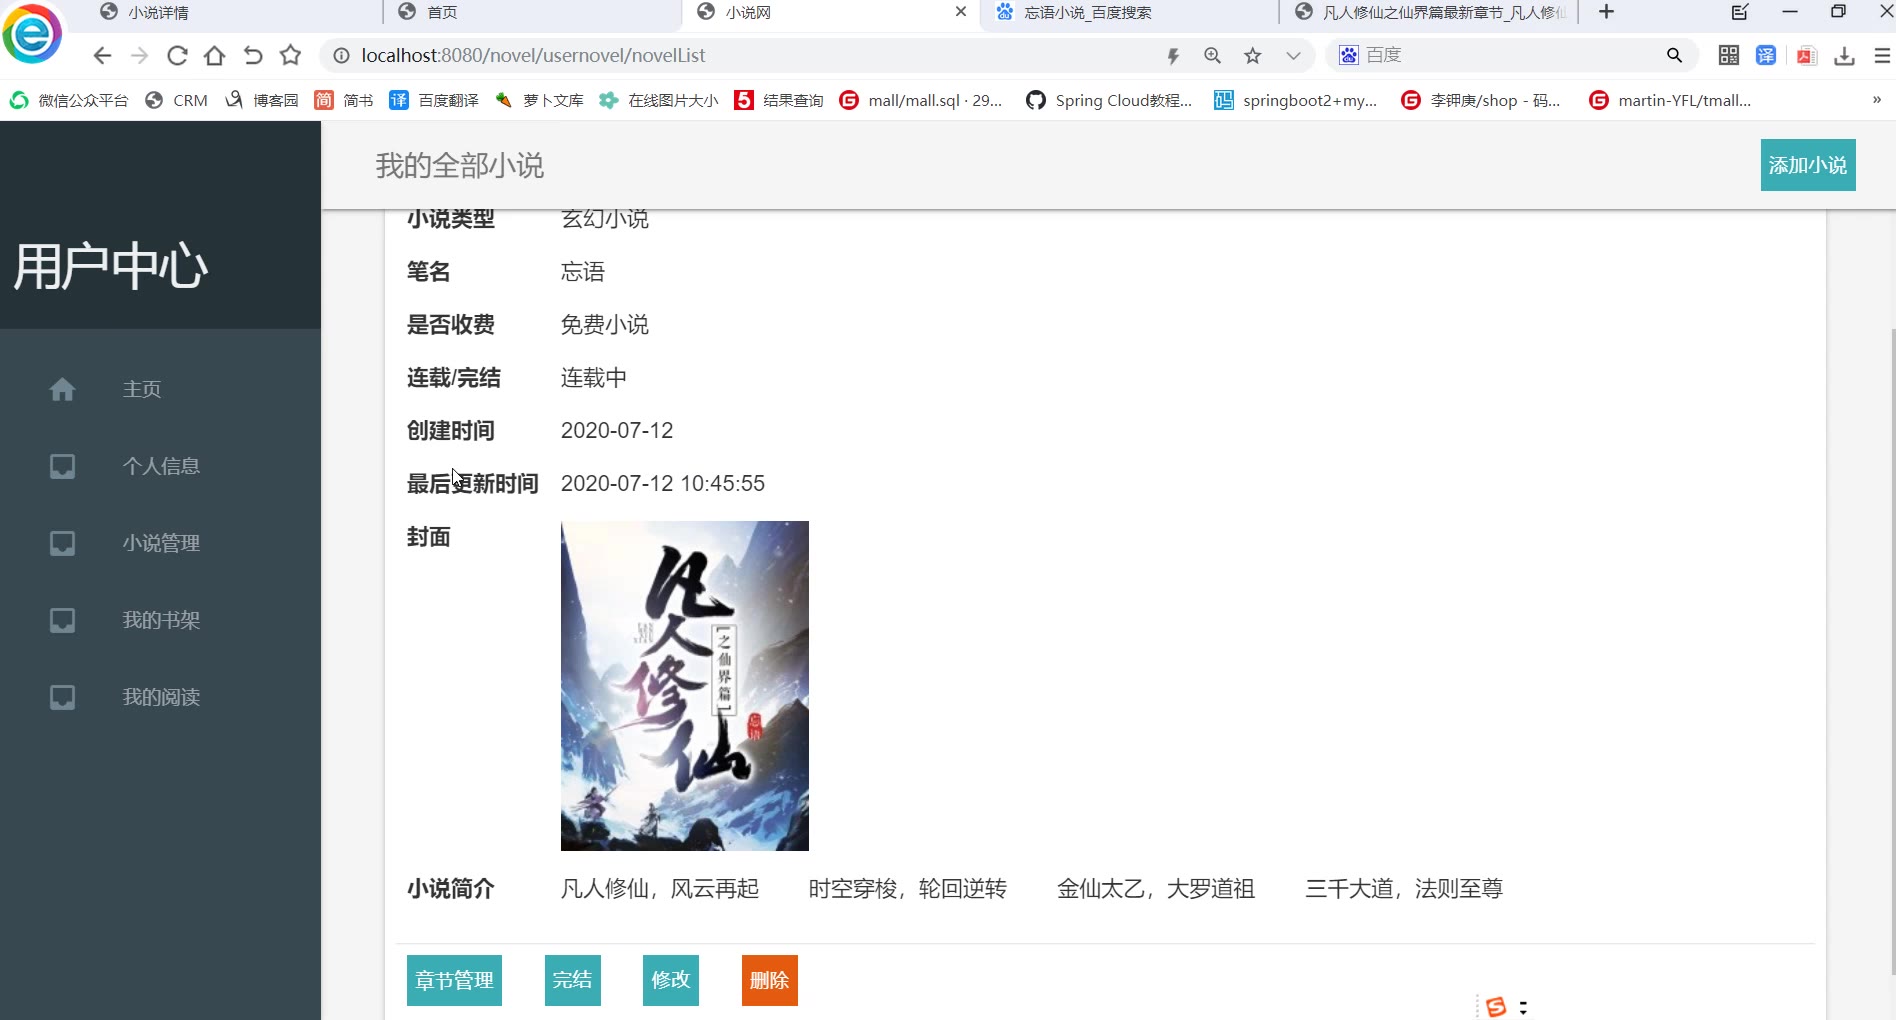
Task: Open the CRM bookmark
Action: (x=177, y=100)
